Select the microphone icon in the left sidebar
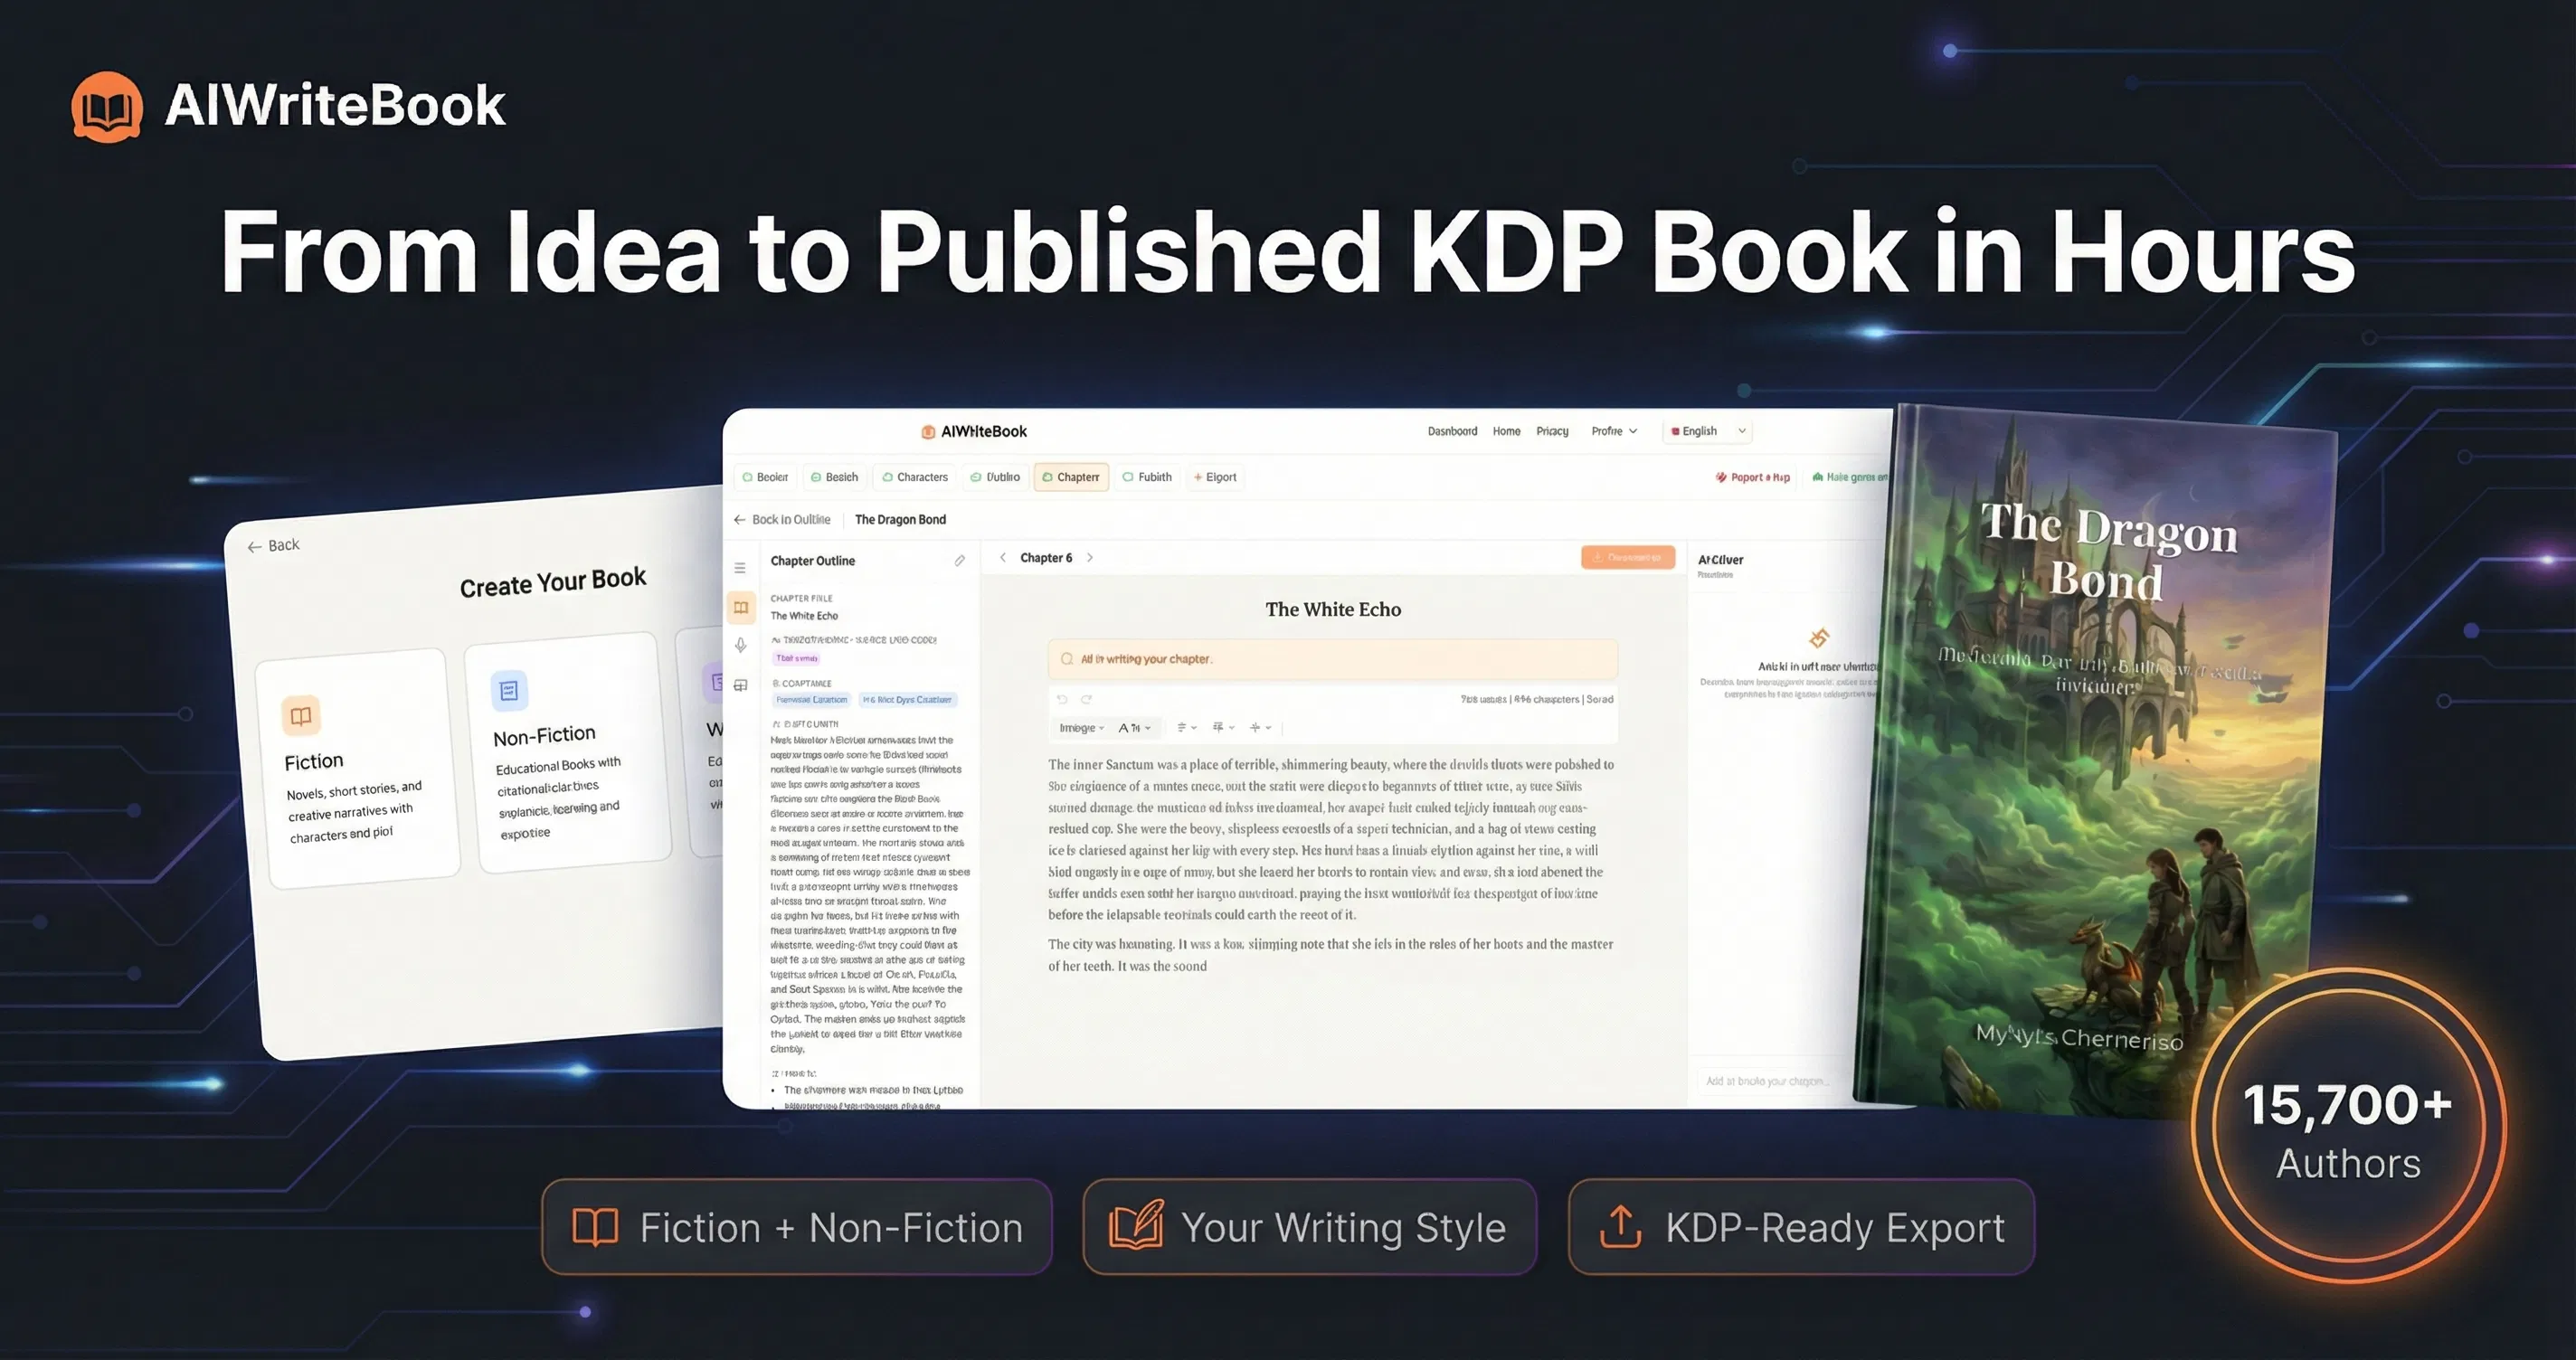 (x=742, y=646)
